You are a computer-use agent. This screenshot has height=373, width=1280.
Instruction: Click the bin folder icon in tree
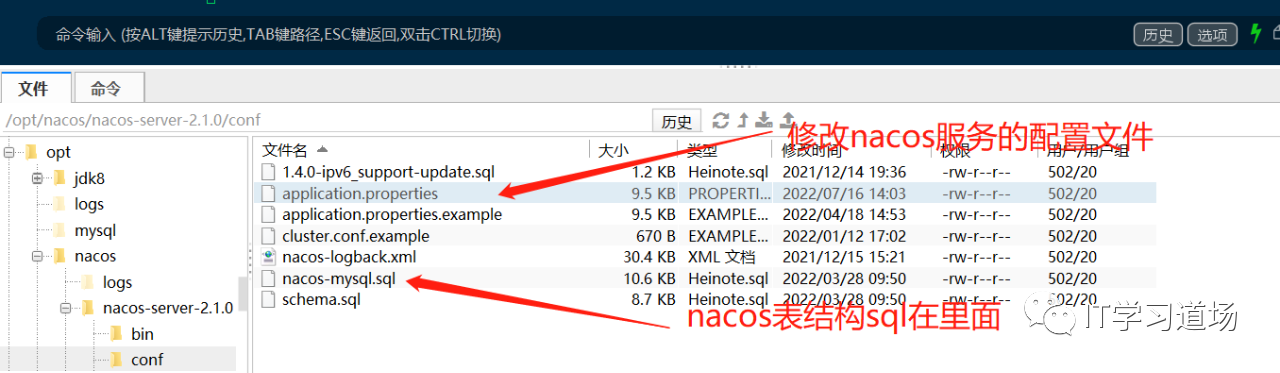pyautogui.click(x=115, y=334)
